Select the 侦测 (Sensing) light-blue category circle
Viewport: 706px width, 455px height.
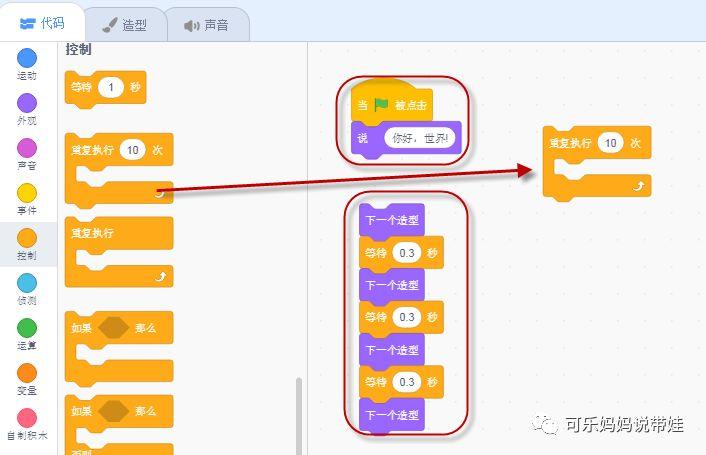[27, 283]
